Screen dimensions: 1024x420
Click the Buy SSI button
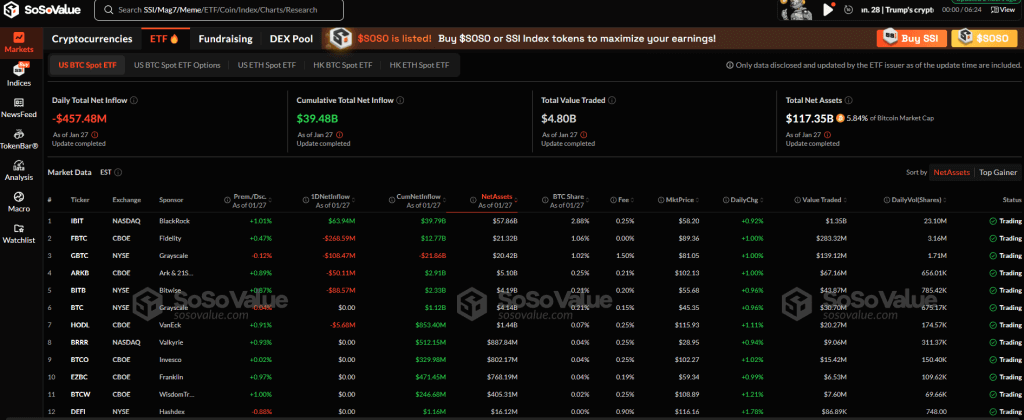pyautogui.click(x=912, y=39)
